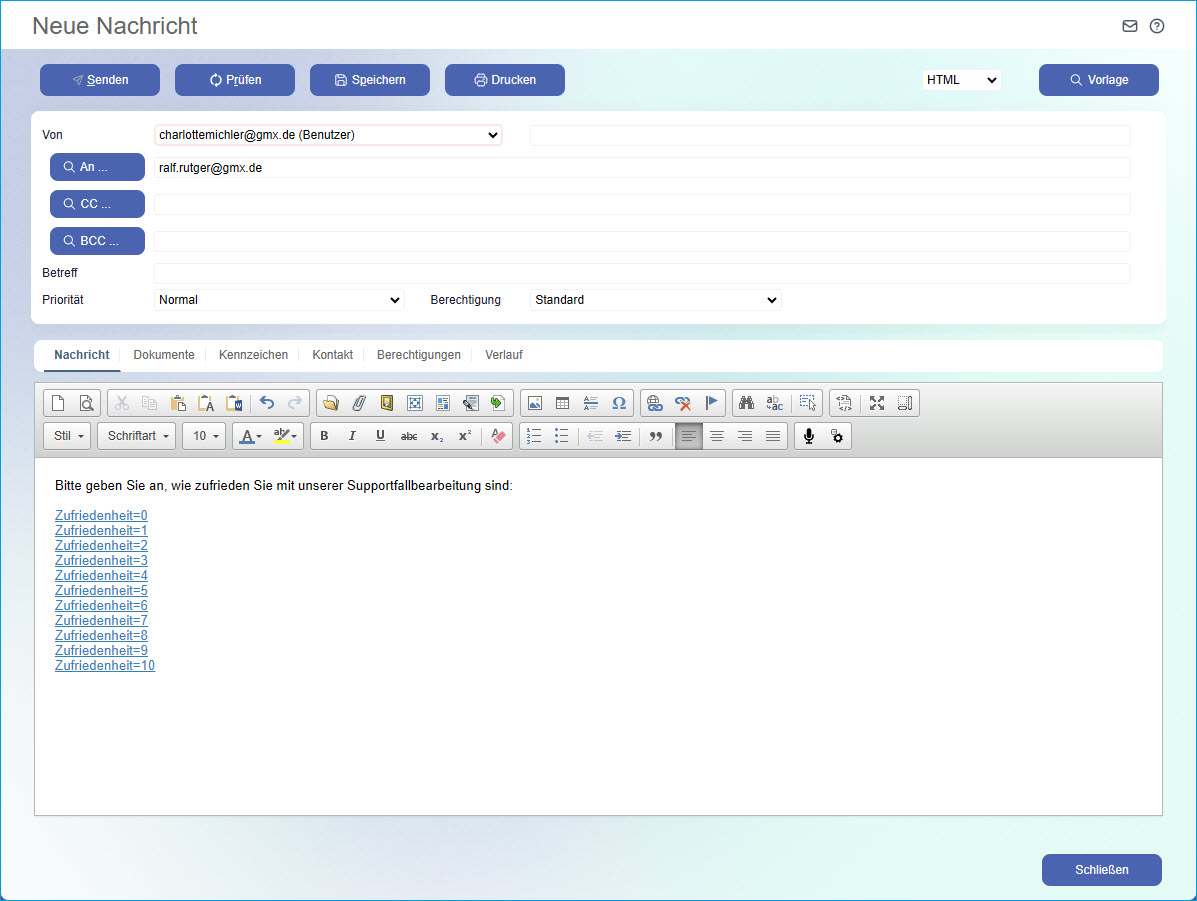Click the paperclip attachment icon

pos(359,403)
